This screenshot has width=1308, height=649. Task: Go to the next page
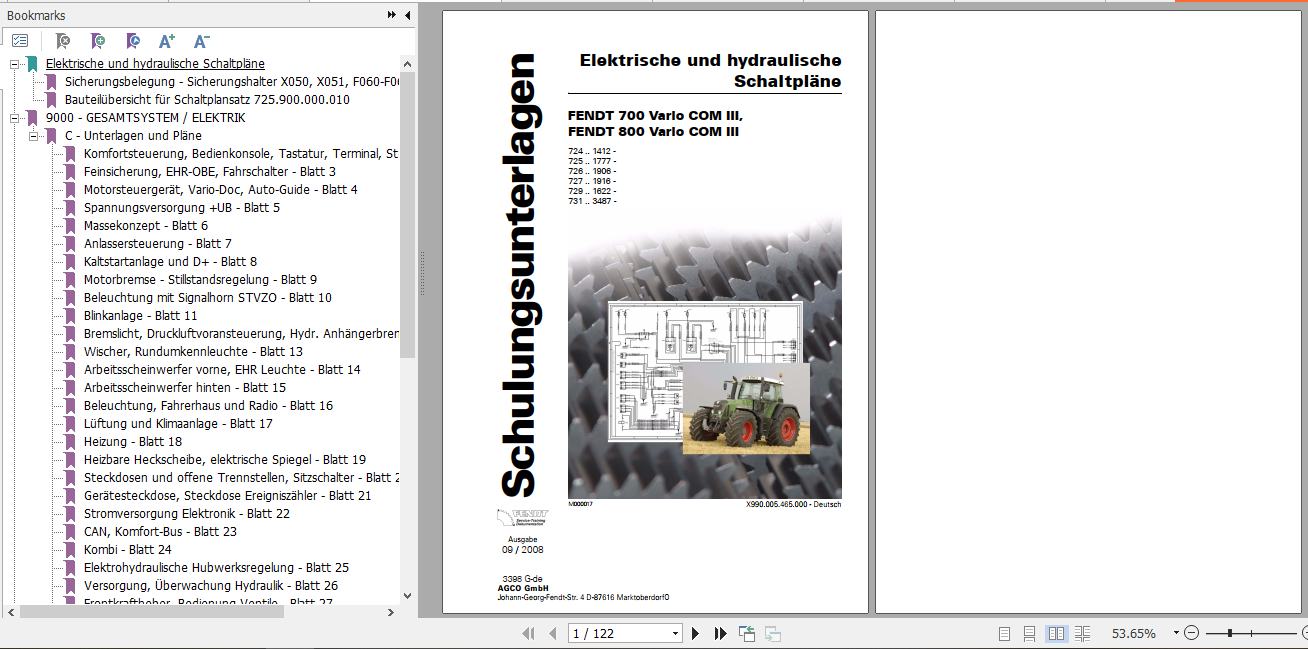tap(696, 633)
